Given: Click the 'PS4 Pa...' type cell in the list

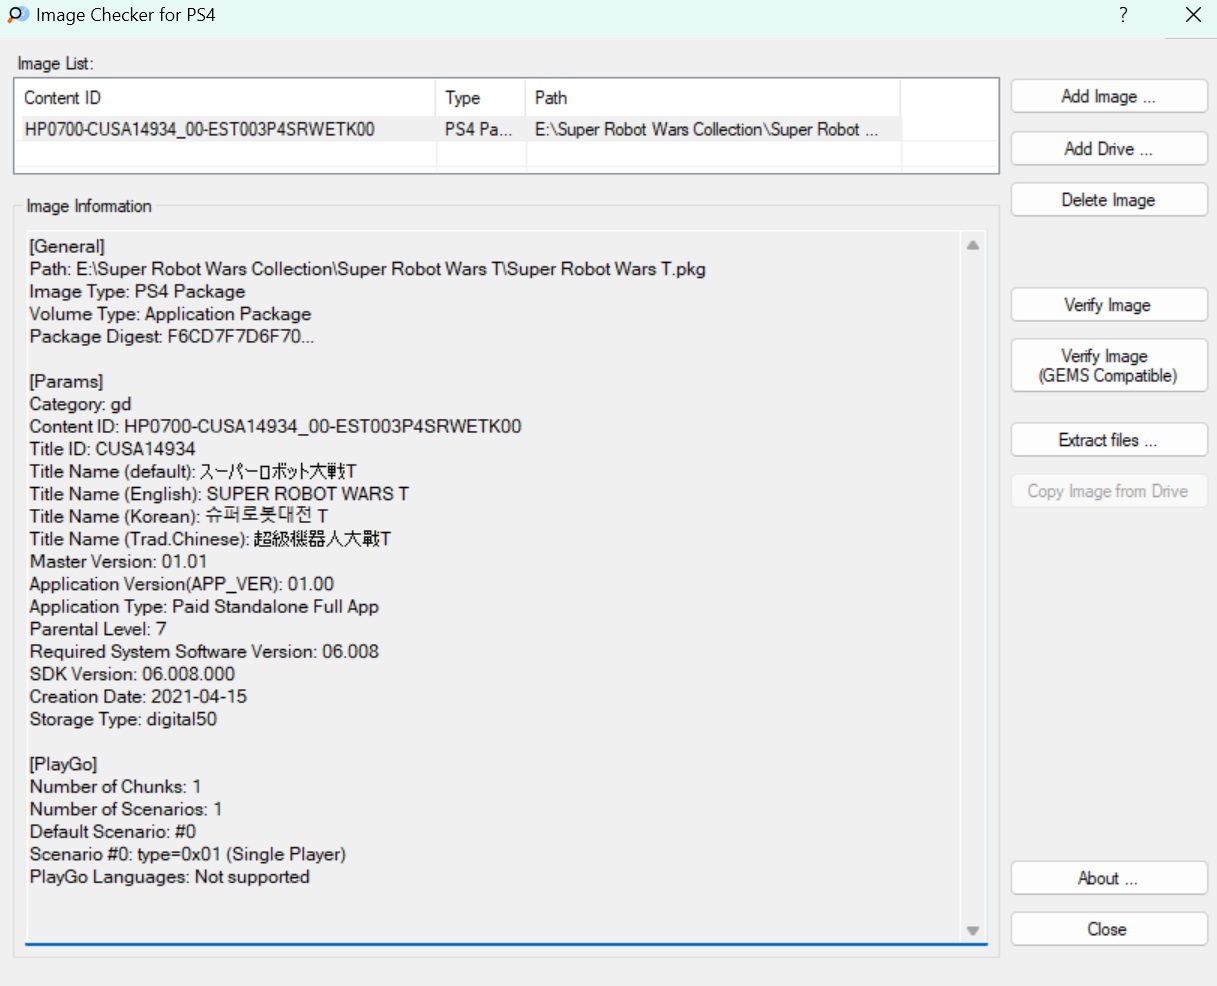Looking at the screenshot, I should pos(479,129).
